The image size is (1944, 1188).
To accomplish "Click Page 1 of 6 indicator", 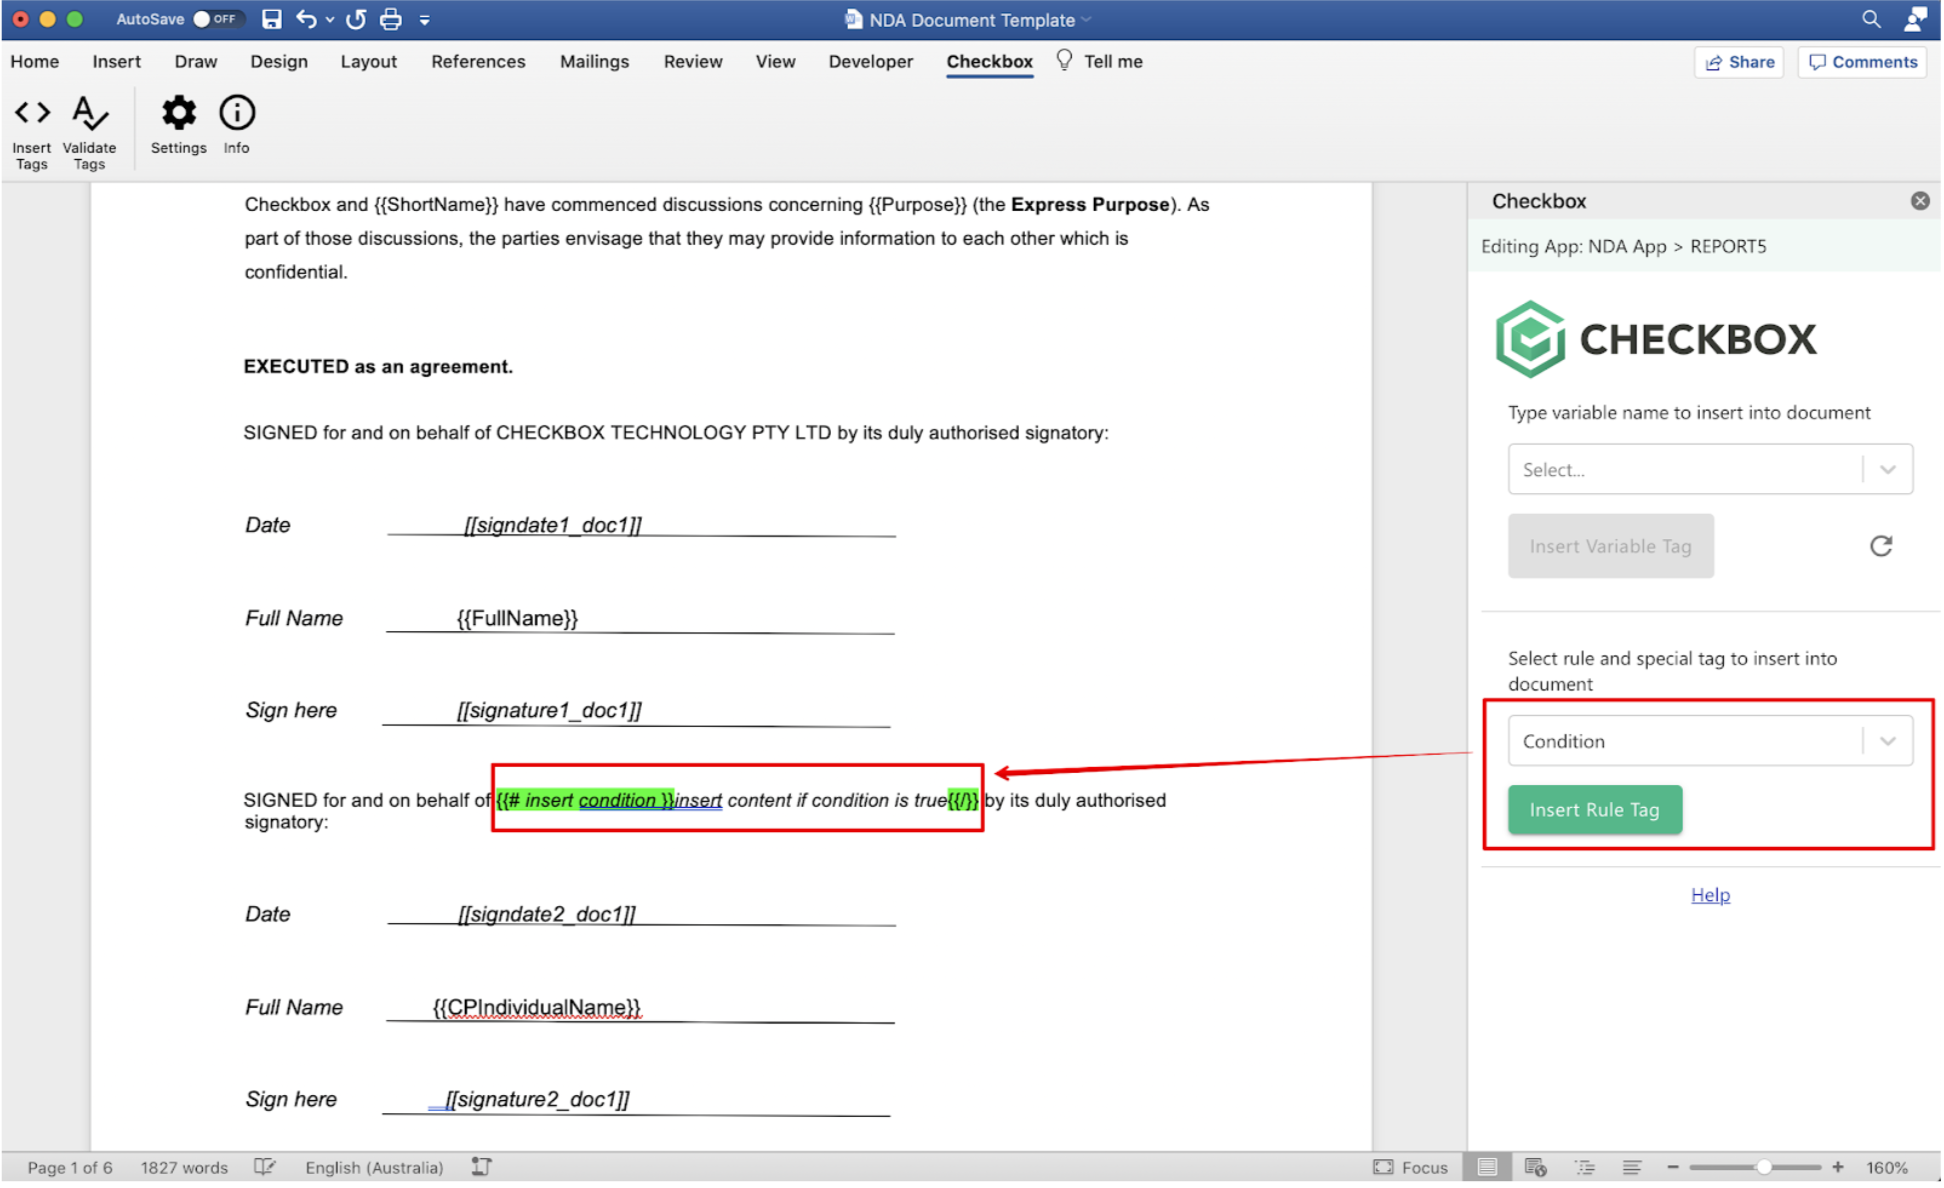I will click(70, 1167).
